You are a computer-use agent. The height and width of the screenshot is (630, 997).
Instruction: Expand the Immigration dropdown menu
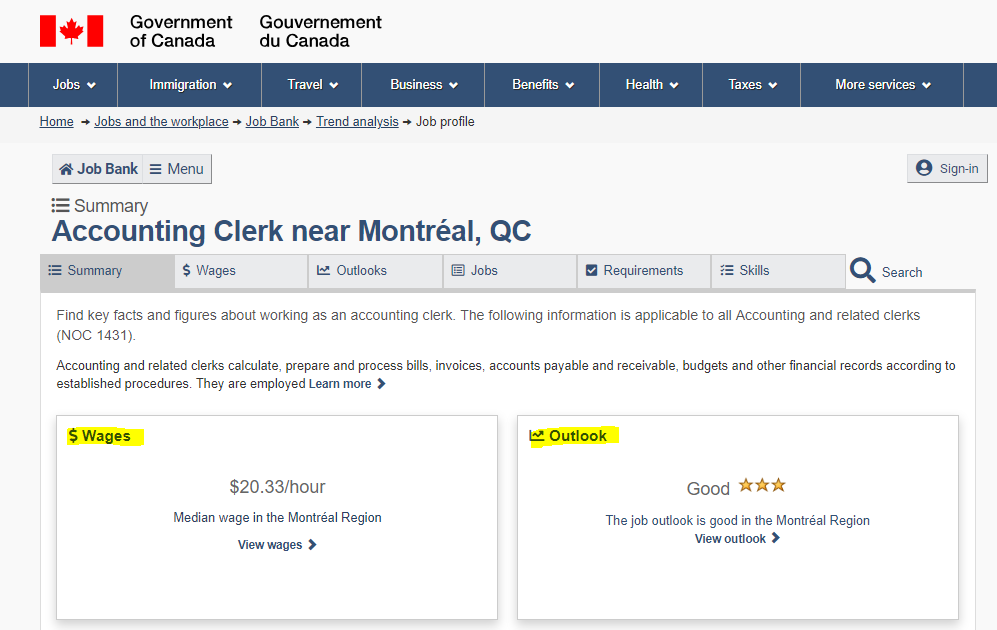[189, 85]
